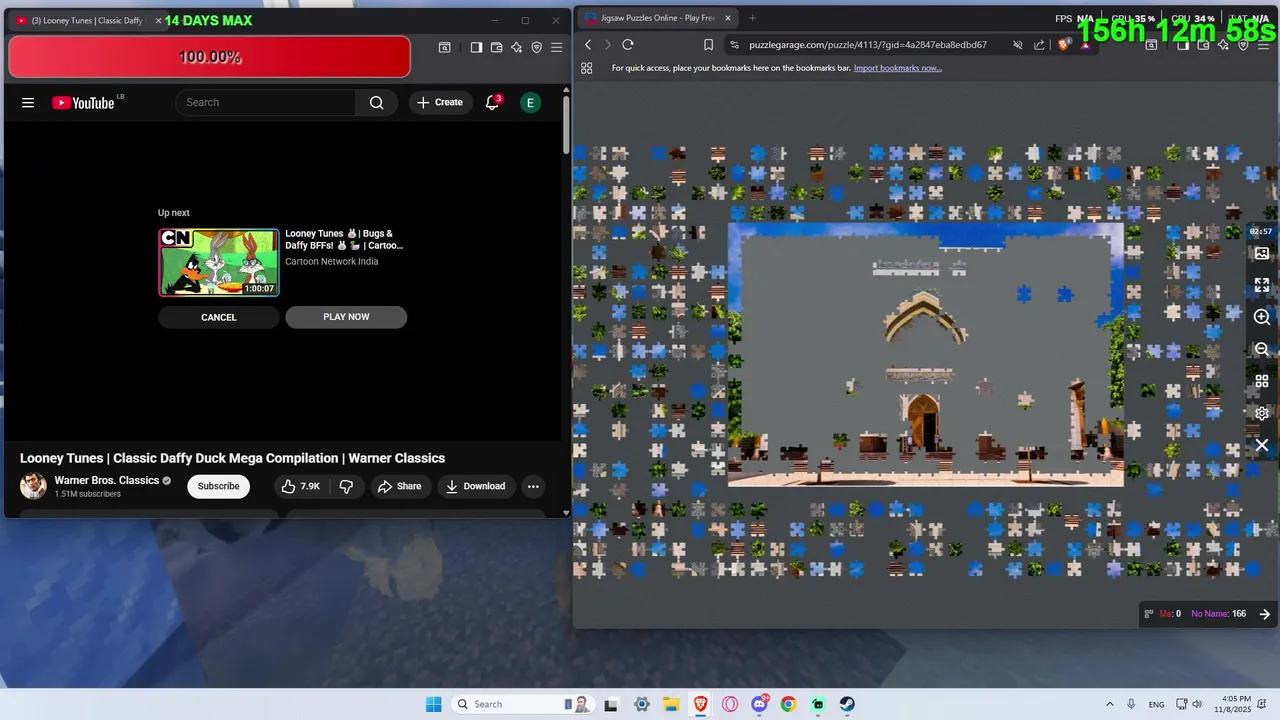
Task: Open Warner Bros. Classics channel name
Action: click(x=107, y=480)
